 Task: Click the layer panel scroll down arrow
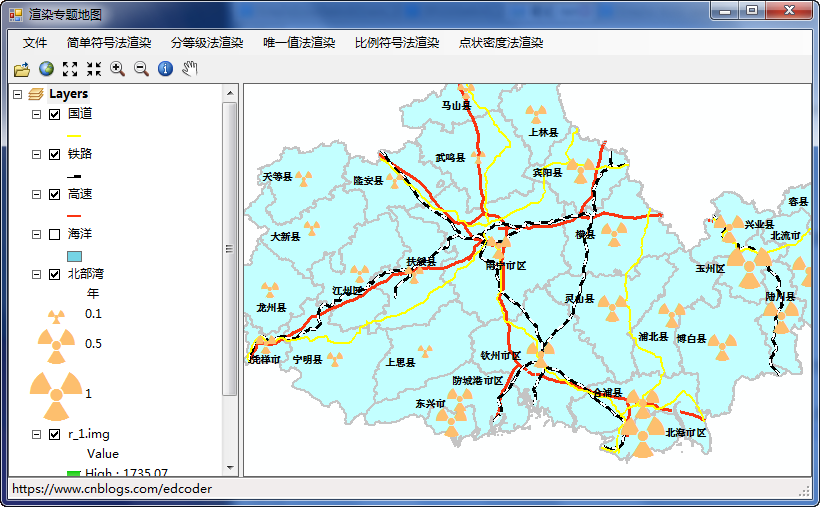coord(230,467)
